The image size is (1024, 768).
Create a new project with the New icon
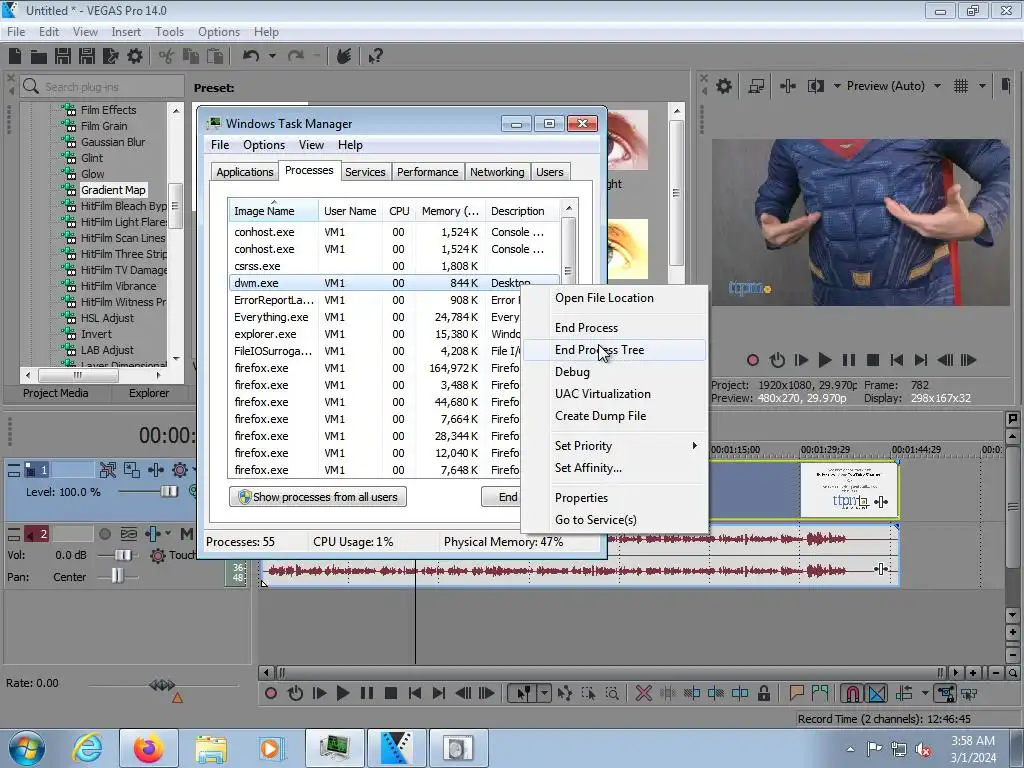[x=14, y=56]
